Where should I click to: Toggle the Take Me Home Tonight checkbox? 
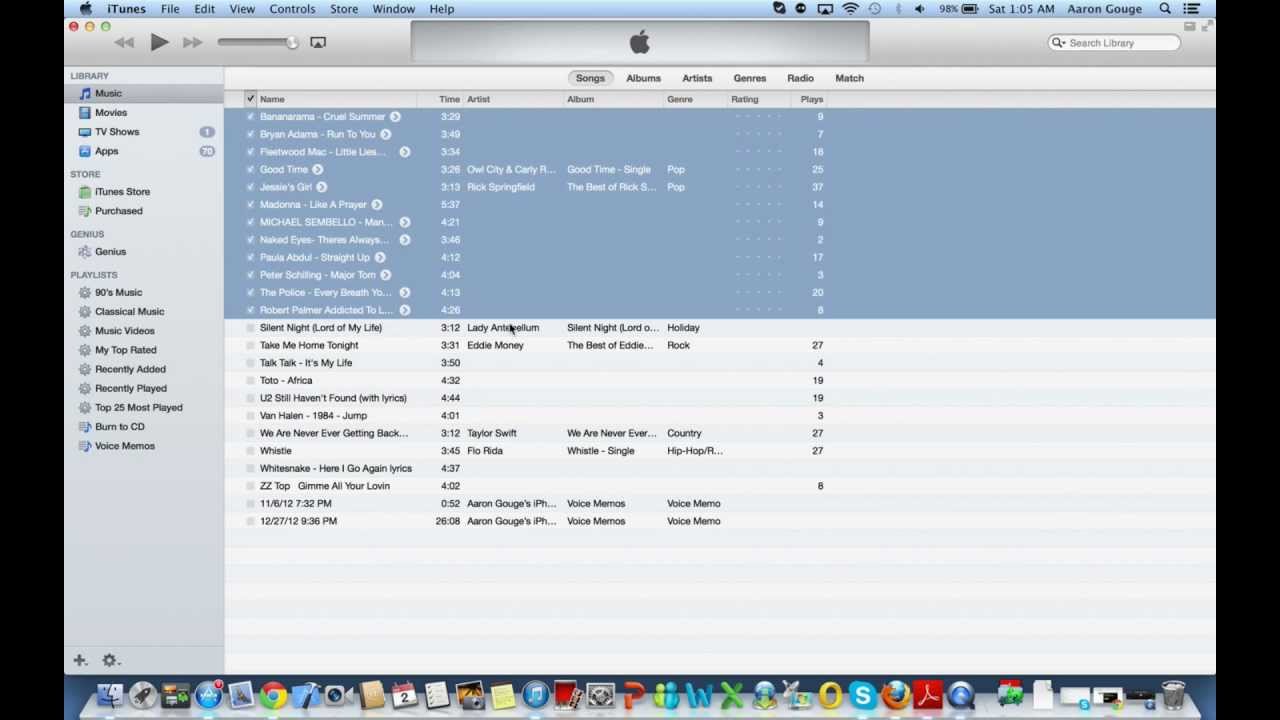pos(250,345)
